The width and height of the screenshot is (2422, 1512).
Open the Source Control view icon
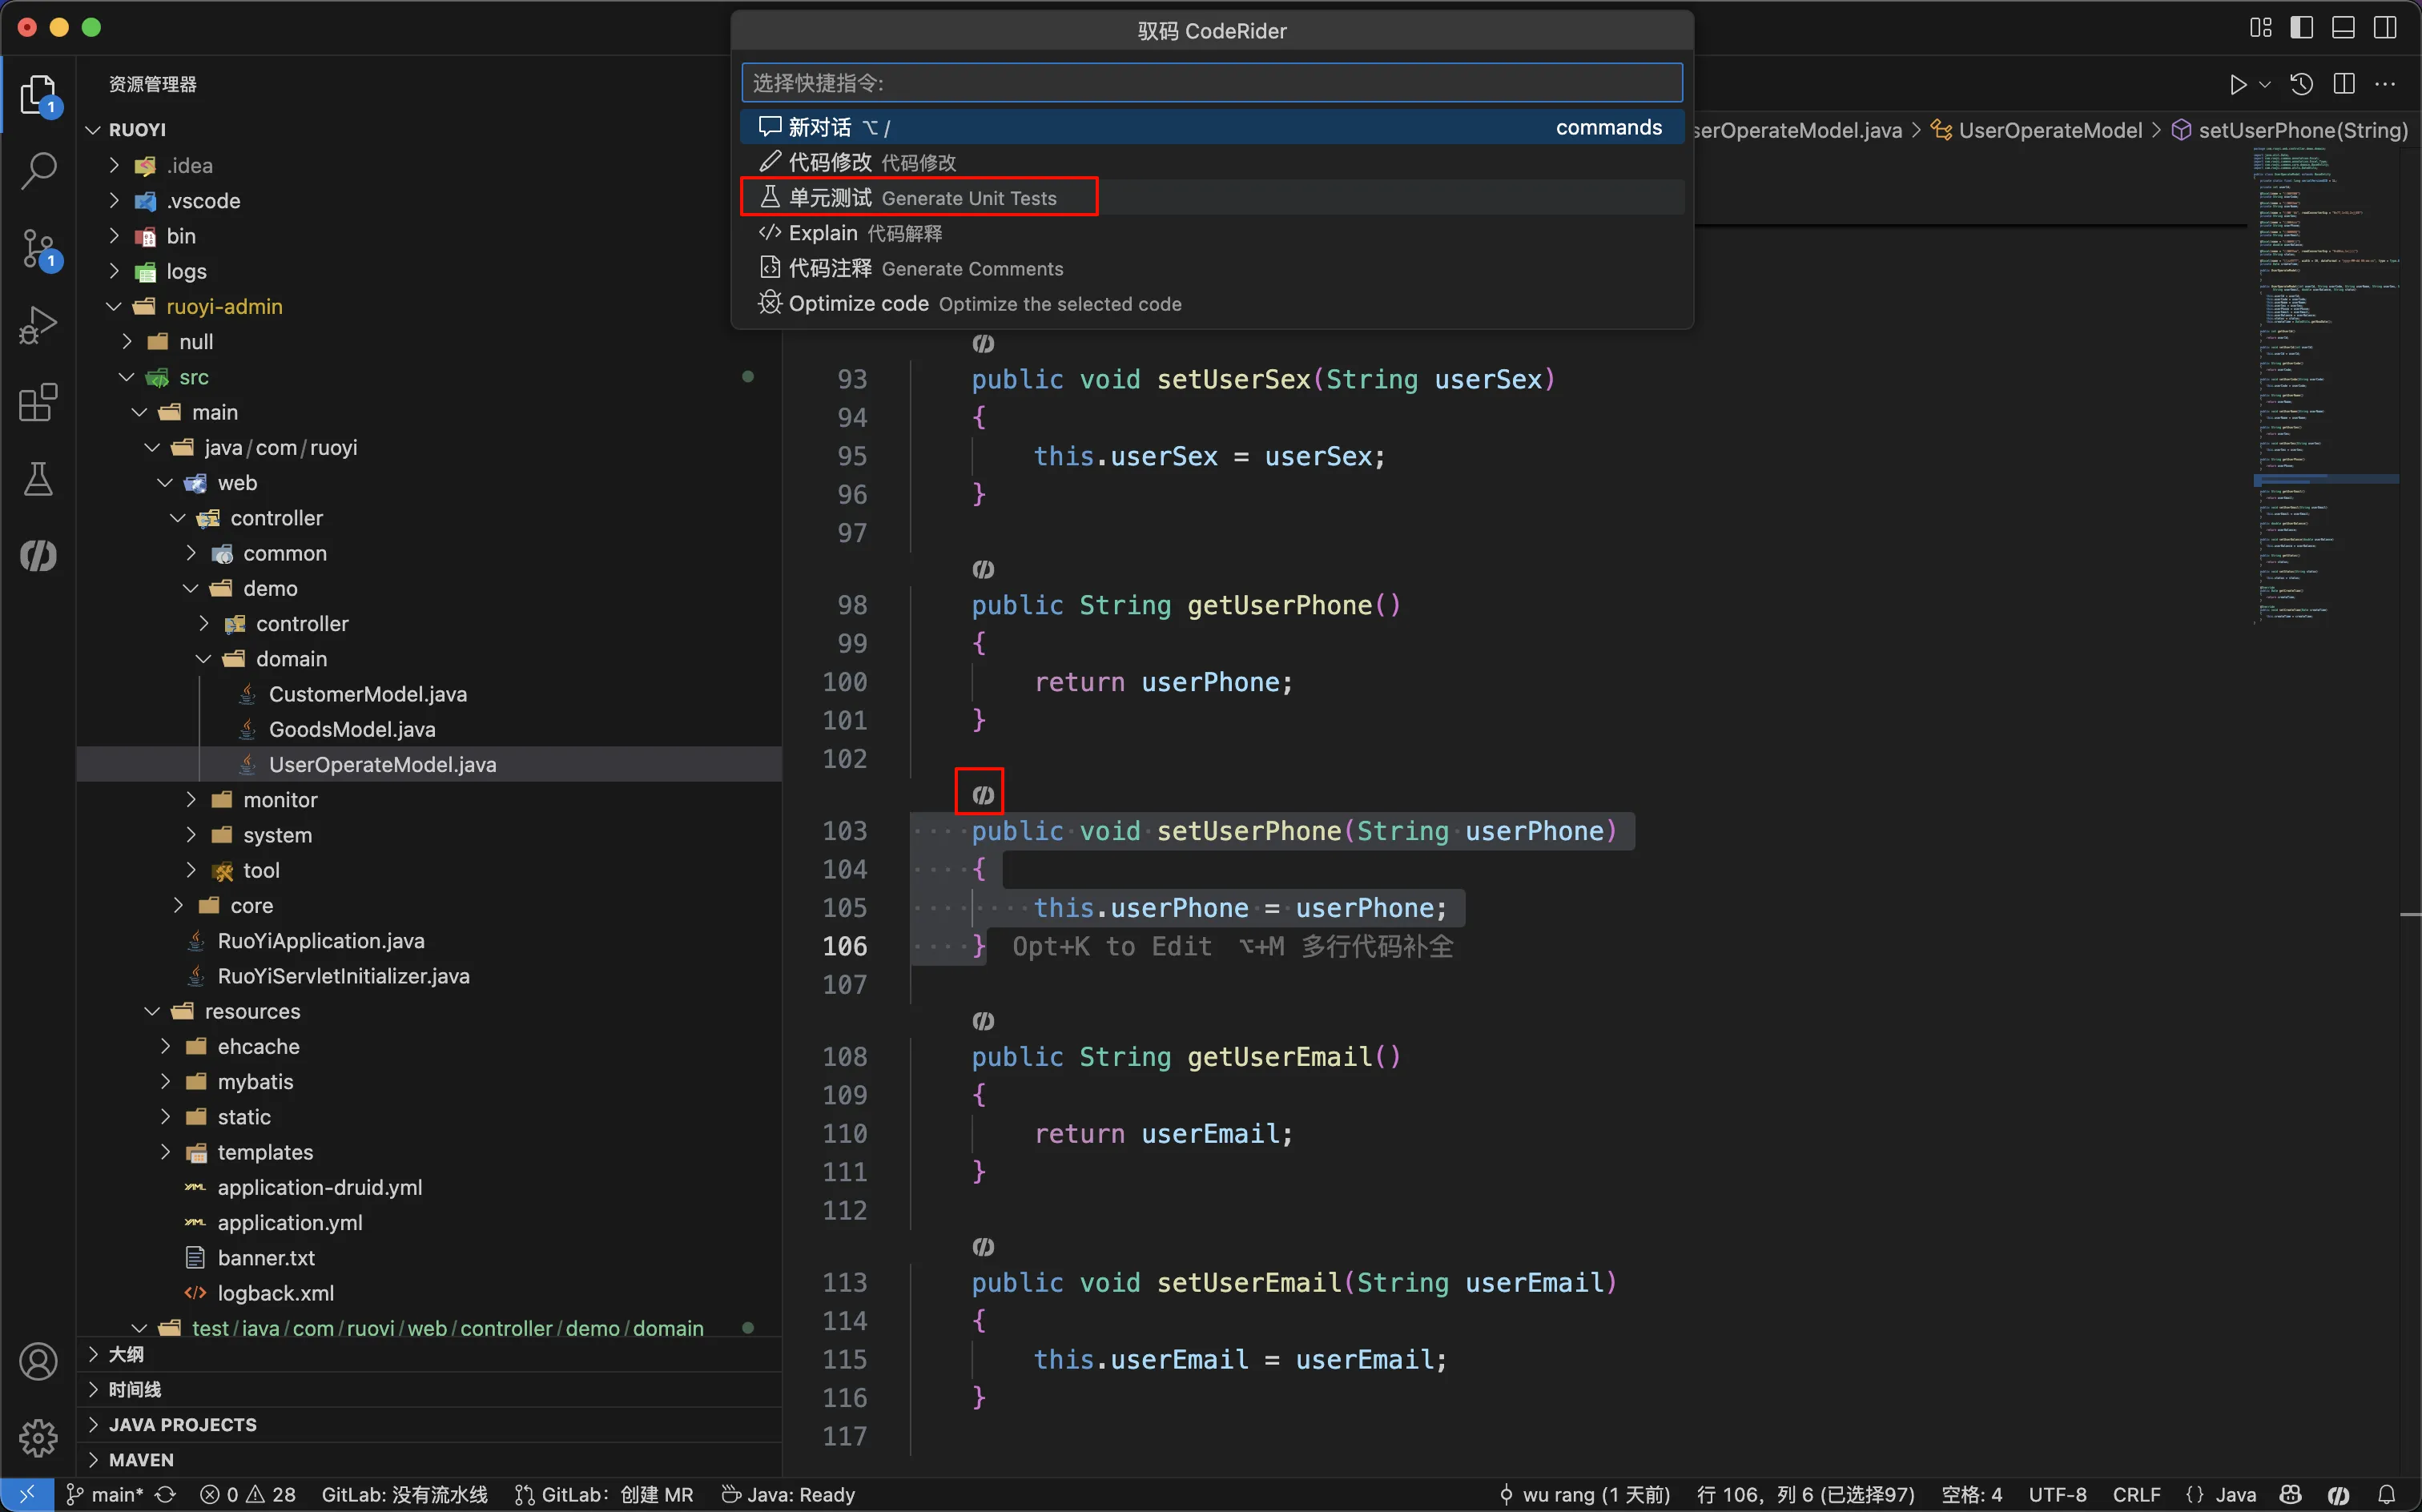(x=38, y=248)
